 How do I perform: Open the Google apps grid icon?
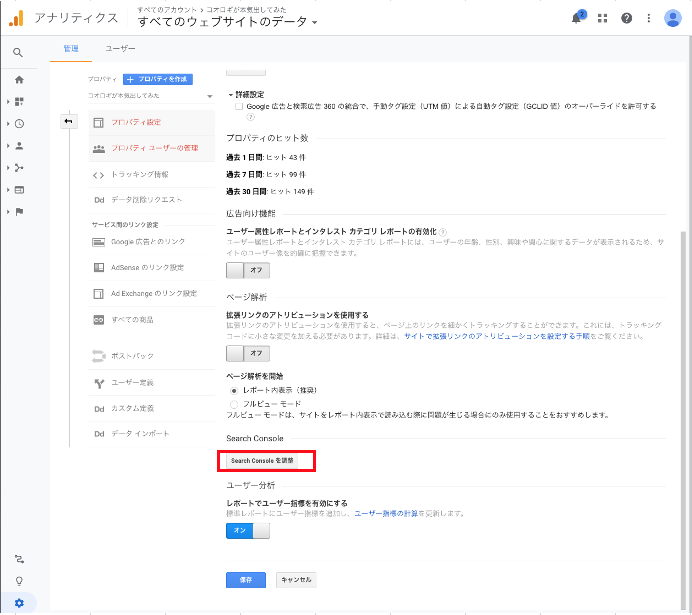tap(602, 18)
